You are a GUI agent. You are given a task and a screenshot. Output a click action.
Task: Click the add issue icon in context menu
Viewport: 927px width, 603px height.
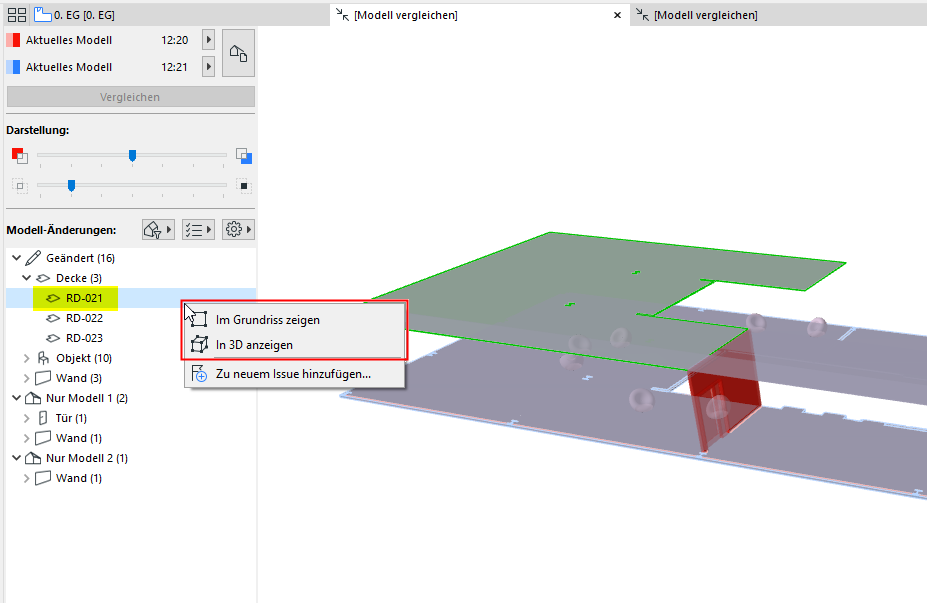point(199,374)
